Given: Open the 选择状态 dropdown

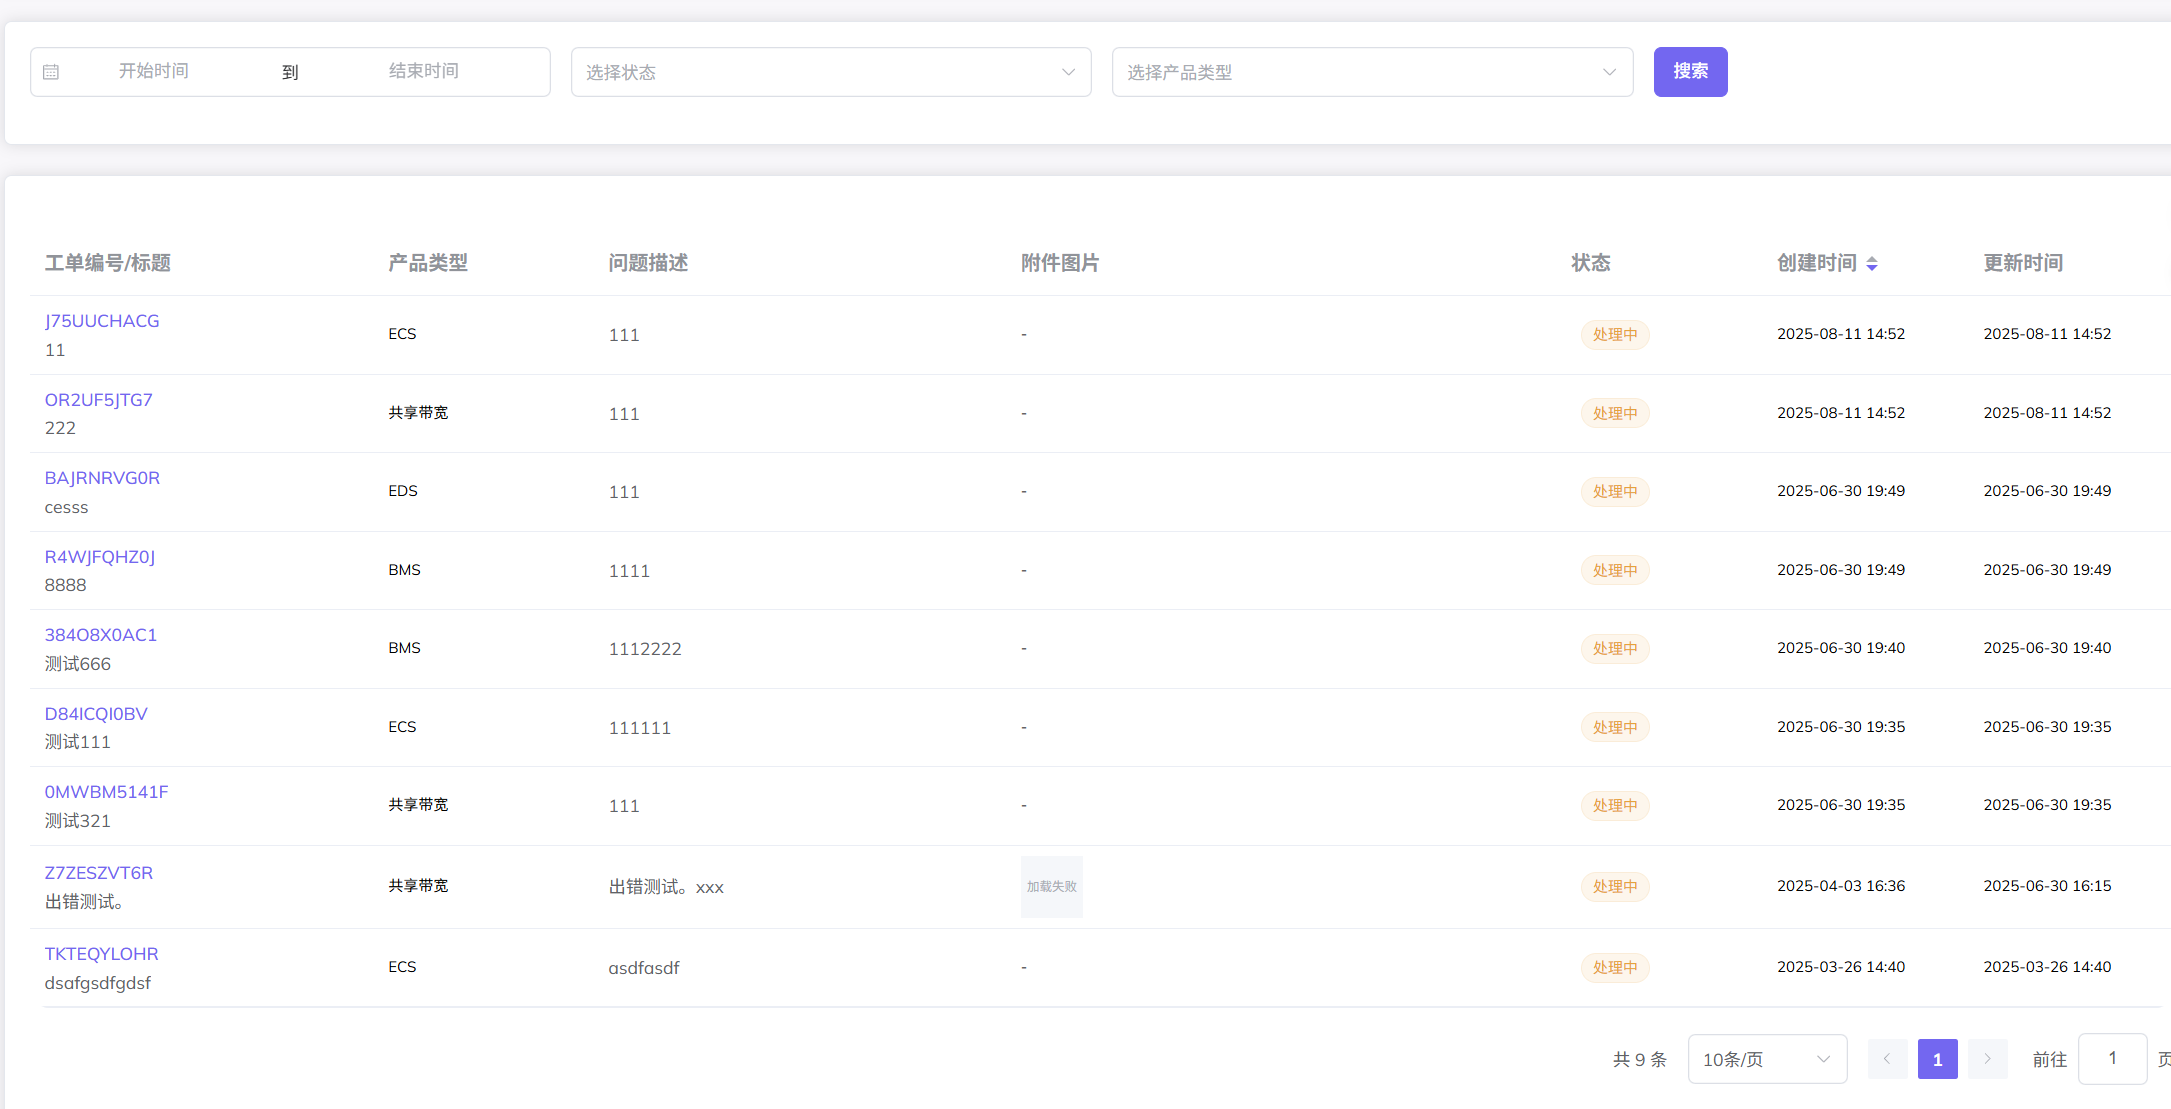Looking at the screenshot, I should point(830,72).
